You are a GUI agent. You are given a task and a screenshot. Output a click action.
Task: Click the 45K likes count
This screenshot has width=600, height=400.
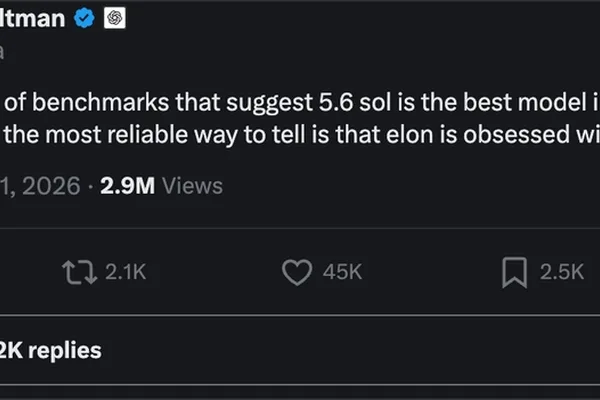point(342,272)
